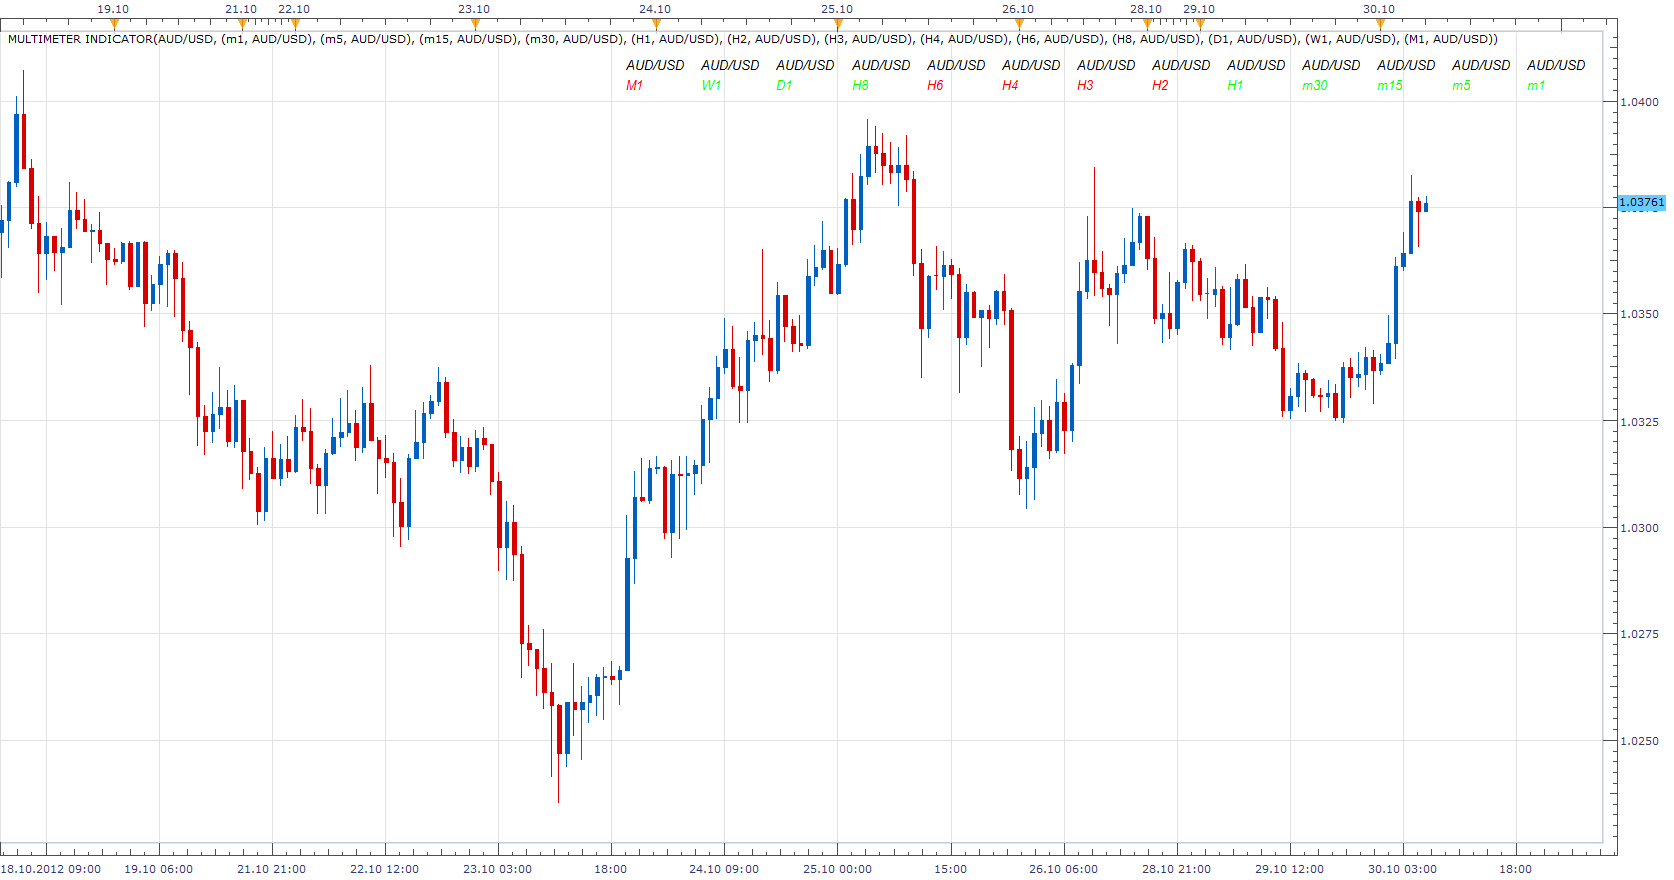Pick the 26.10 orange day marker
This screenshot has height=880, width=1674.
(x=1019, y=23)
